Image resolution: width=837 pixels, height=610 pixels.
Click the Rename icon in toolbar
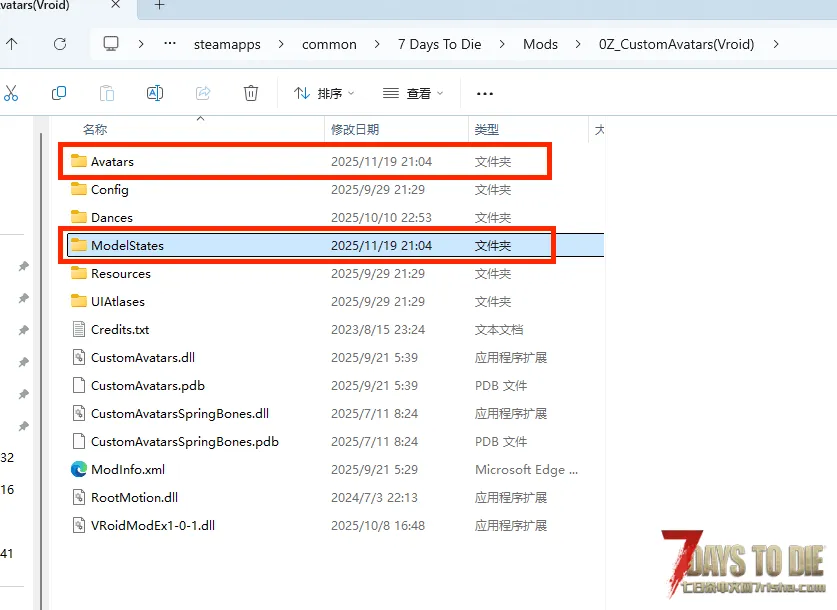[155, 93]
